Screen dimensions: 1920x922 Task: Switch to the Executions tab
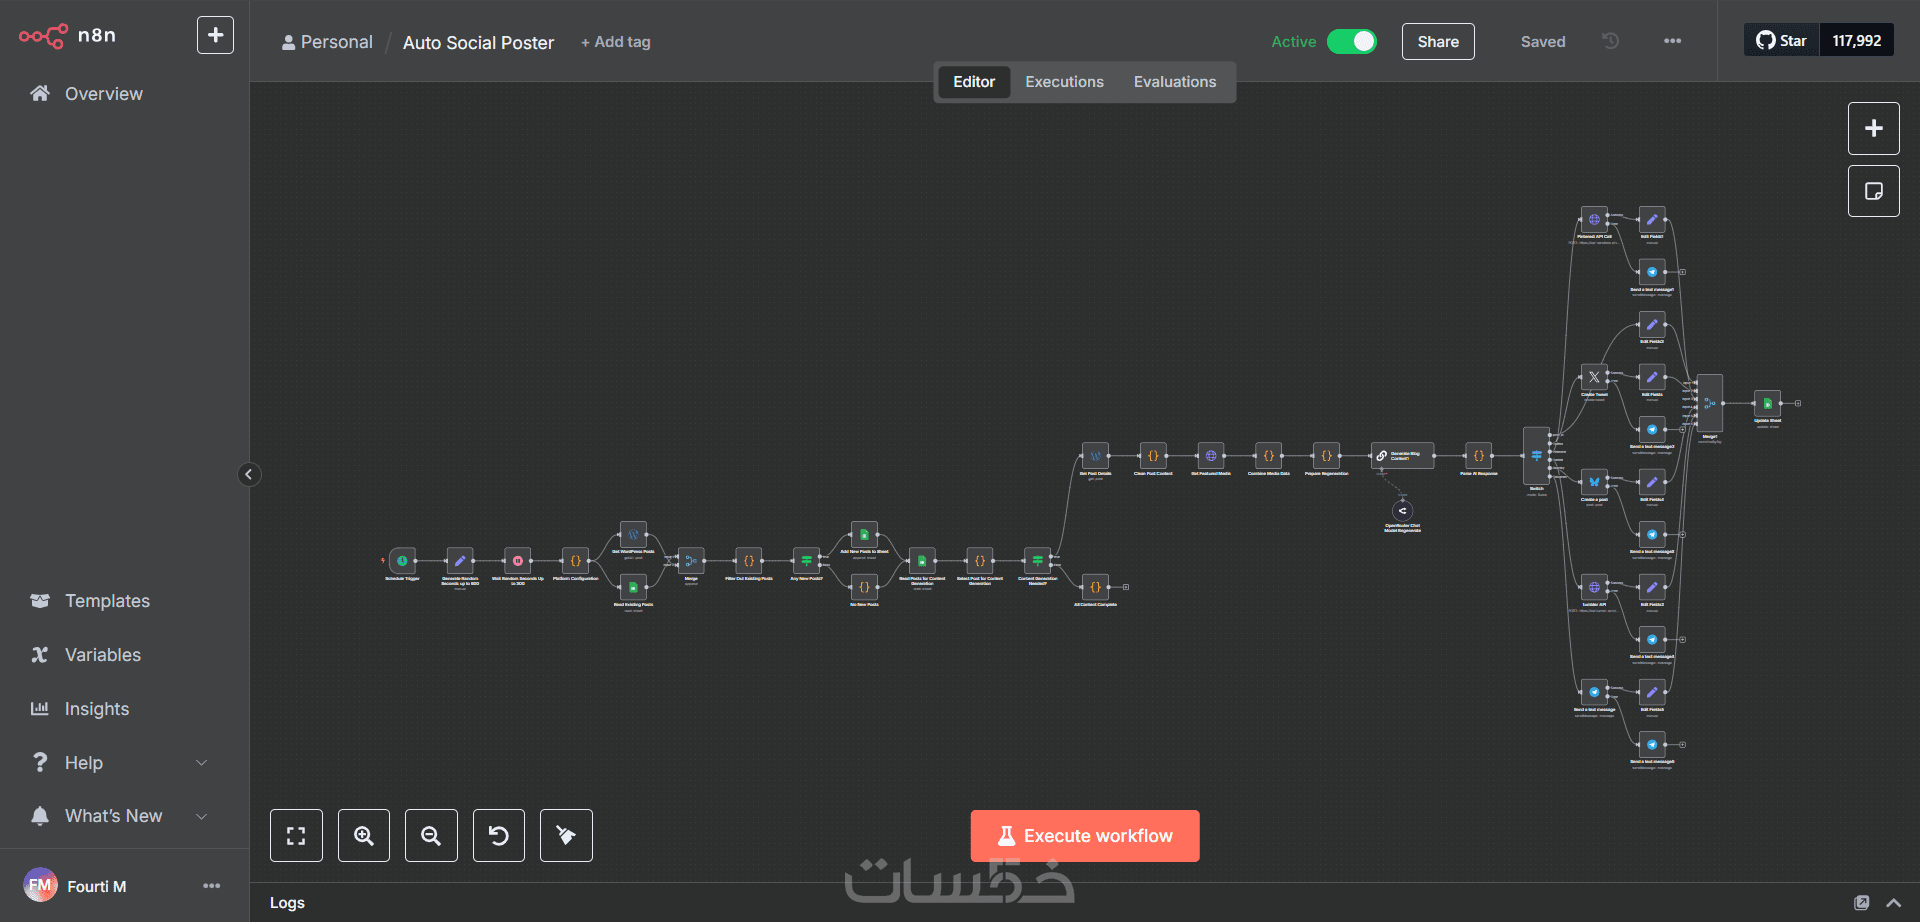(x=1064, y=82)
